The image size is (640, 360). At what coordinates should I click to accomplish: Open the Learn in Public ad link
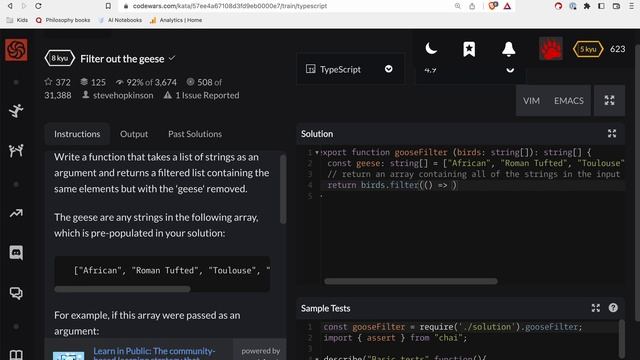coord(154,353)
